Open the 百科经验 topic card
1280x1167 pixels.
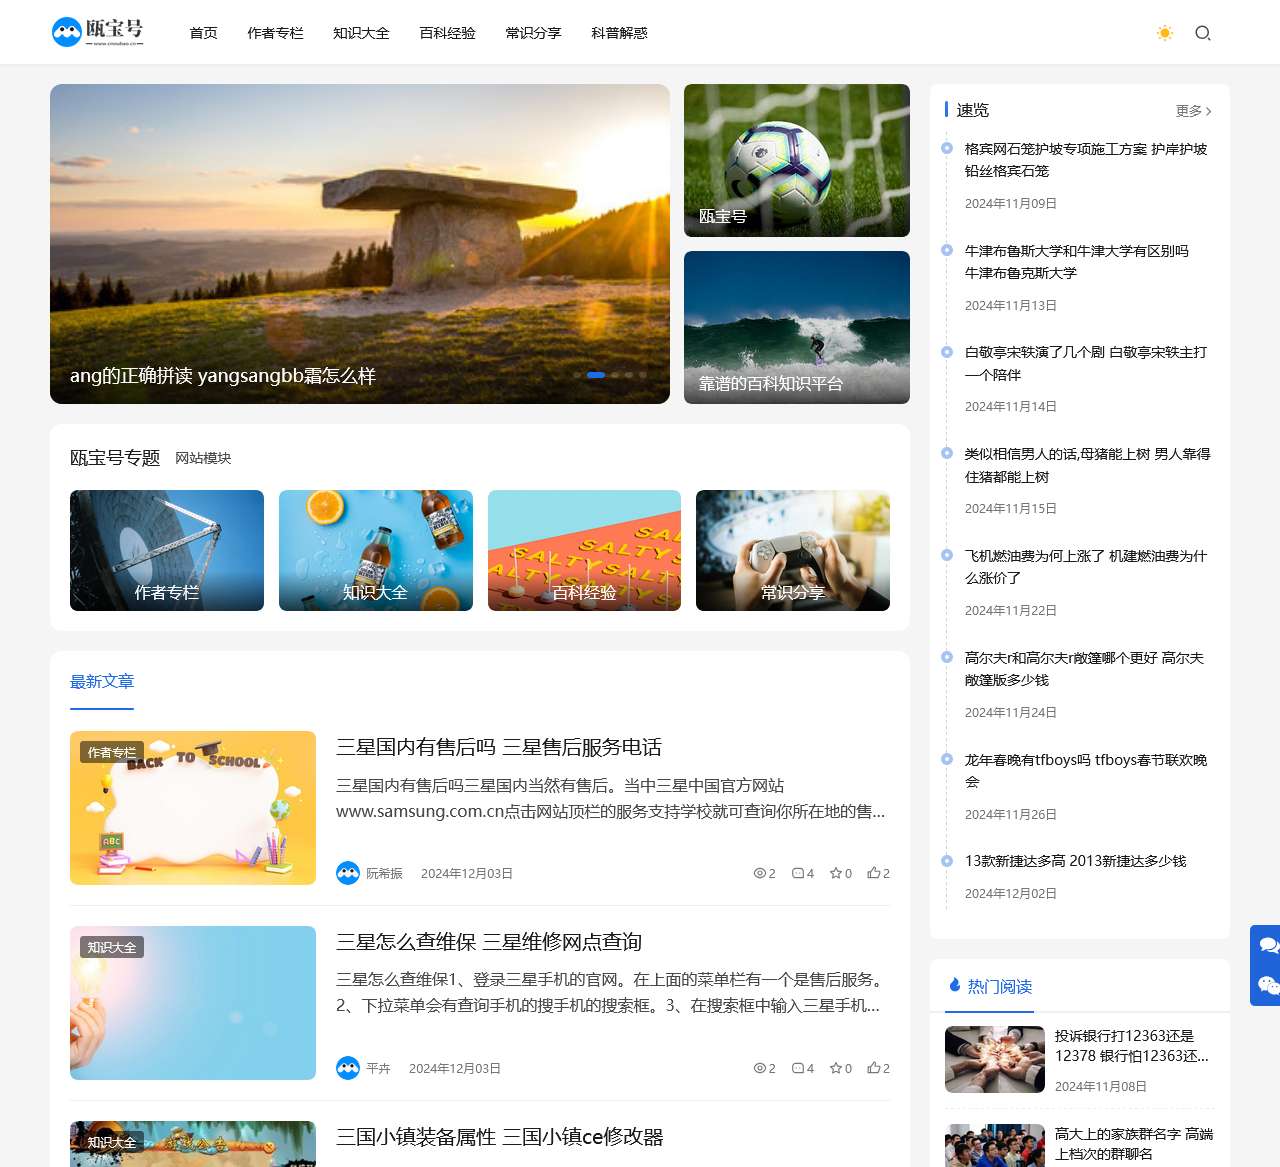pos(584,550)
